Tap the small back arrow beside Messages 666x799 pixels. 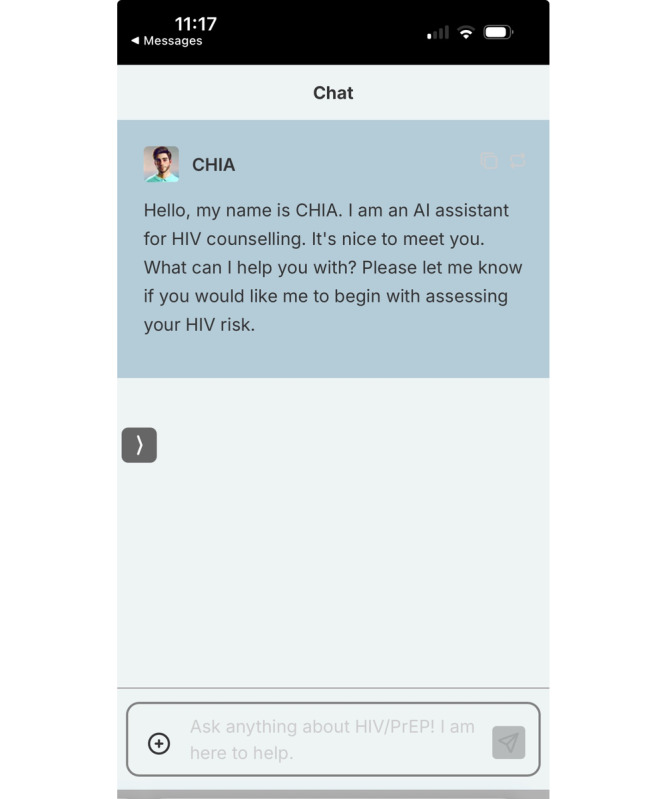pos(135,40)
